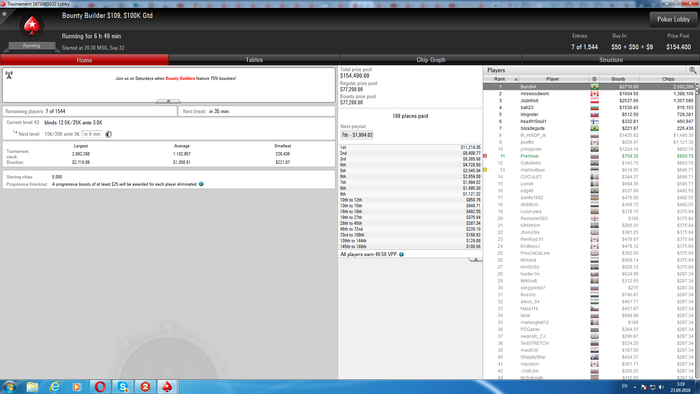Click 1st place payout row
Screen dimensions: 700x394
point(410,147)
